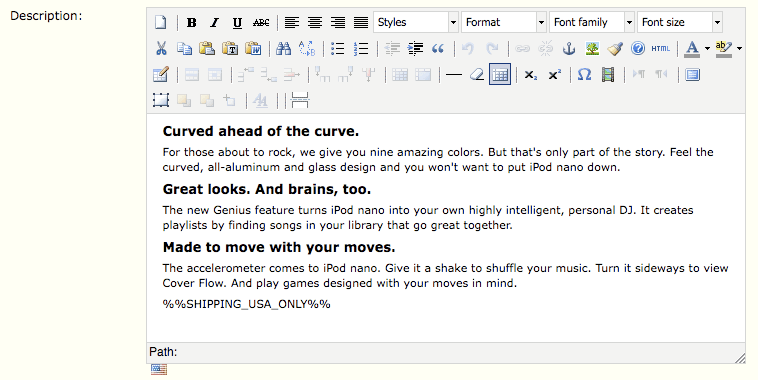Align text right
The height and width of the screenshot is (380, 758).
click(x=338, y=22)
